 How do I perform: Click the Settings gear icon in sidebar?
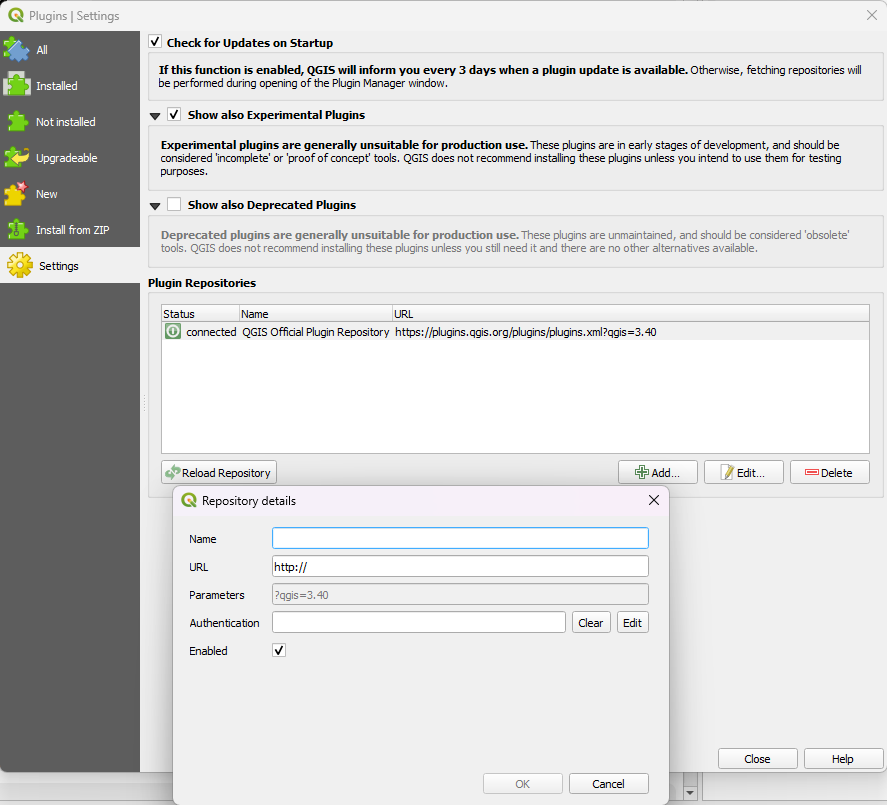click(20, 265)
